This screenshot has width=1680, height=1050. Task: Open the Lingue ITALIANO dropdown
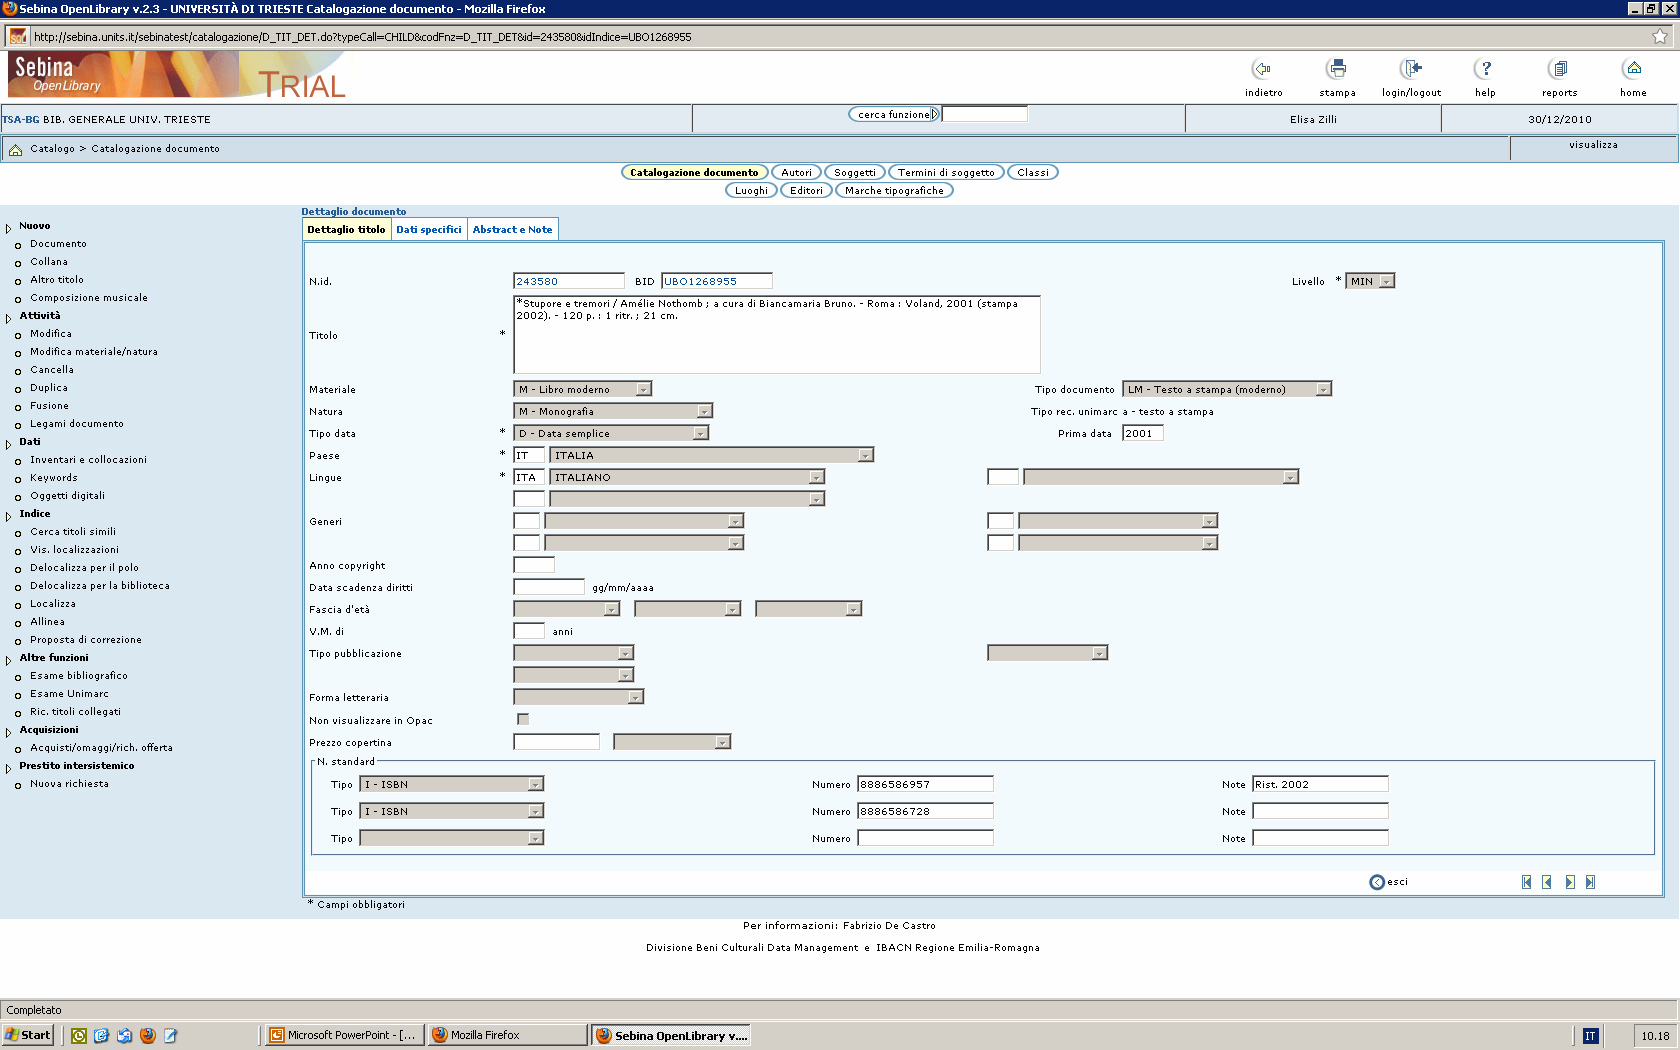(687, 477)
